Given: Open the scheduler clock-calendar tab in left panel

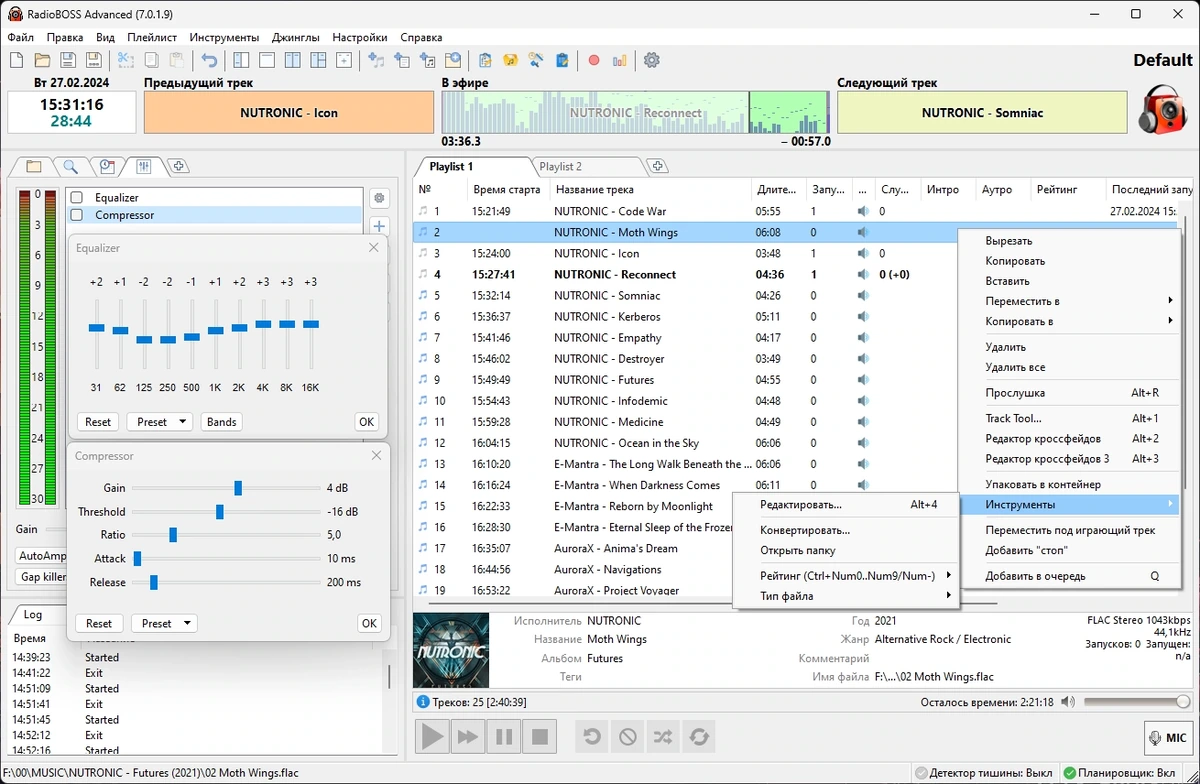Looking at the screenshot, I should click(x=107, y=166).
